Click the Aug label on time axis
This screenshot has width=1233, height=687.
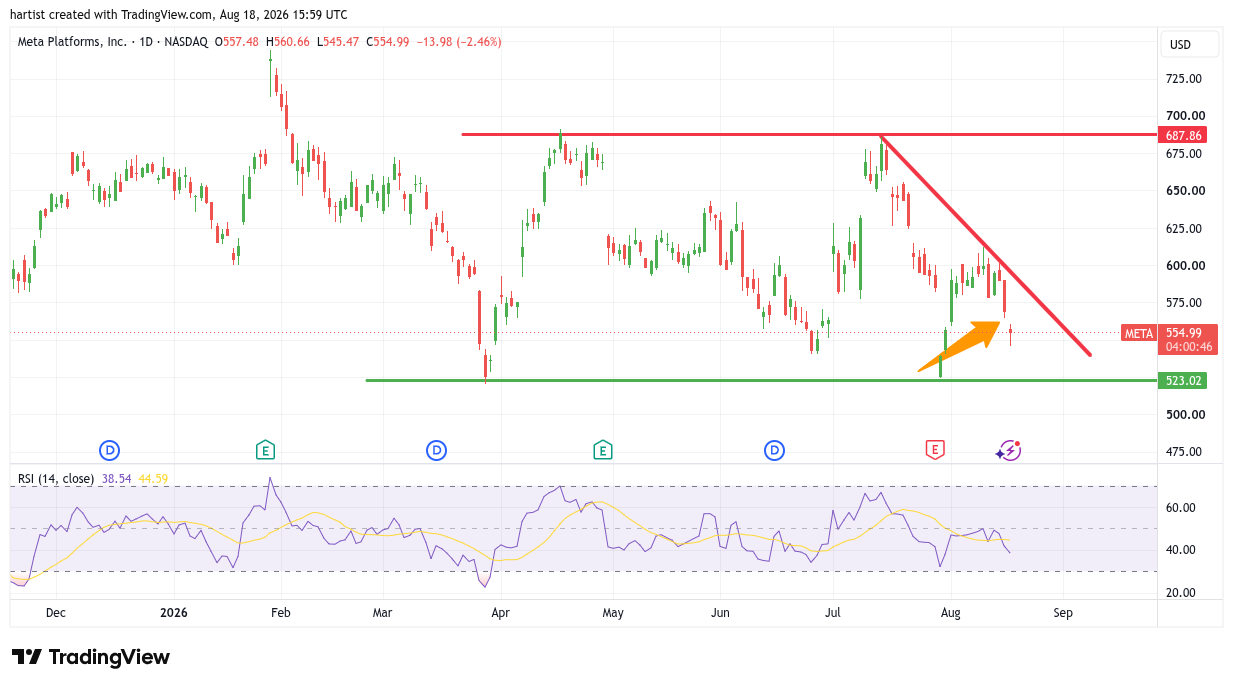951,613
